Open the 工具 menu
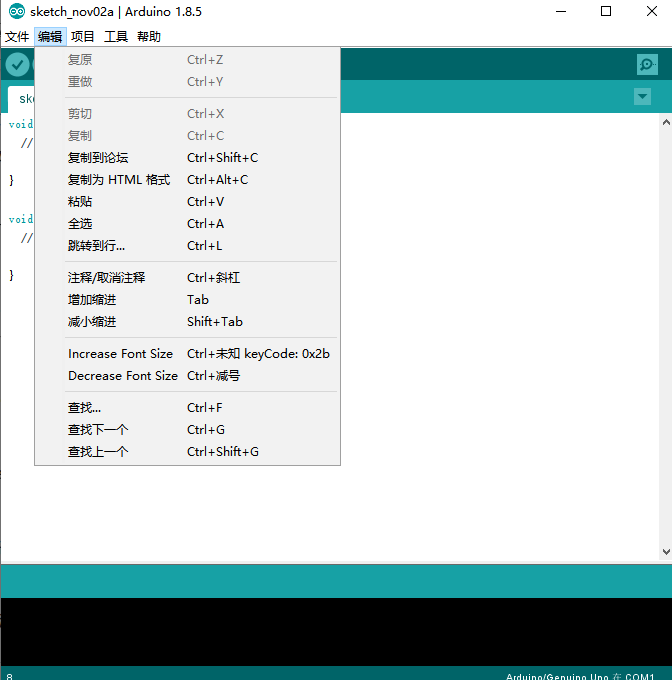The width and height of the screenshot is (672, 680). (x=116, y=37)
